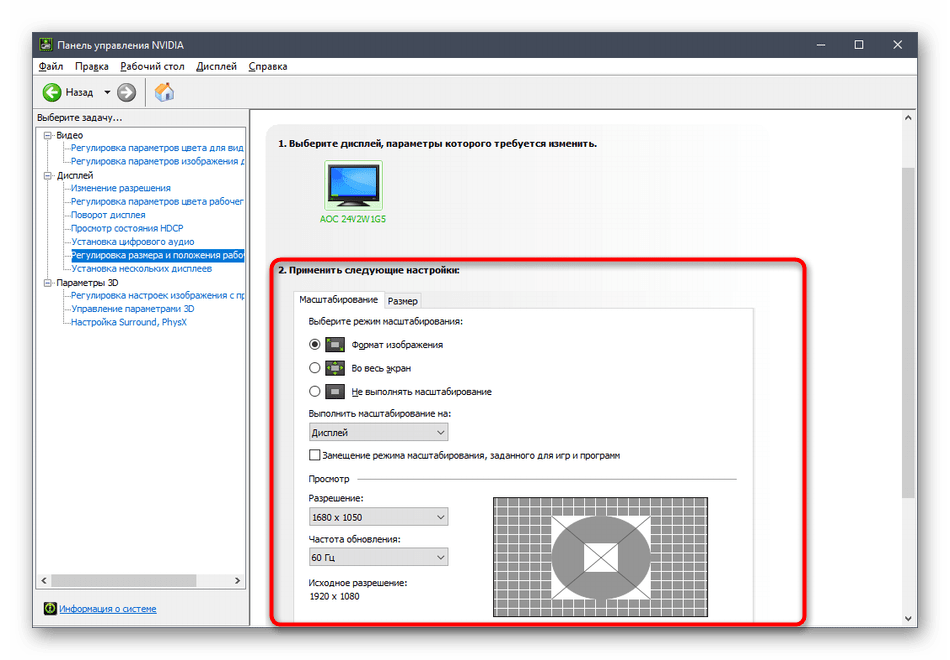
Task: Select the 'Во весь экран' radio button
Action: coord(315,368)
